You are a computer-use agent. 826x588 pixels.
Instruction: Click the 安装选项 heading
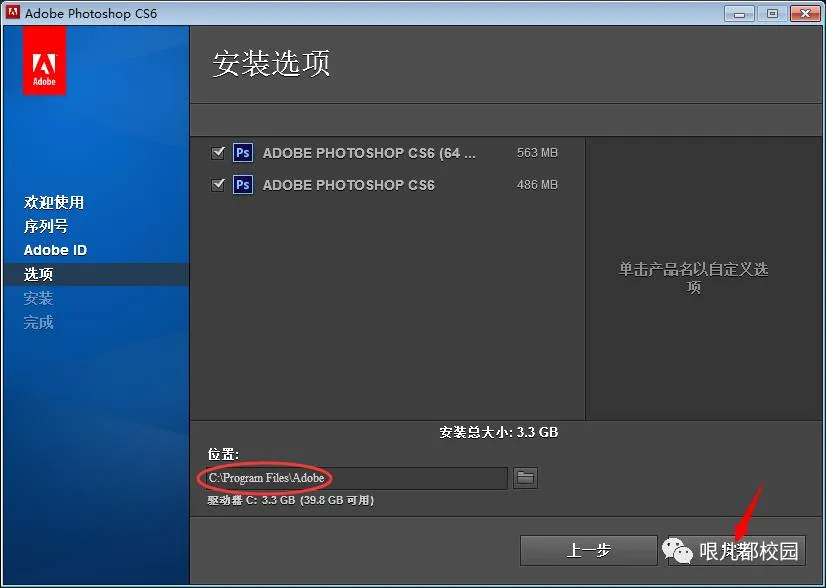pos(271,64)
